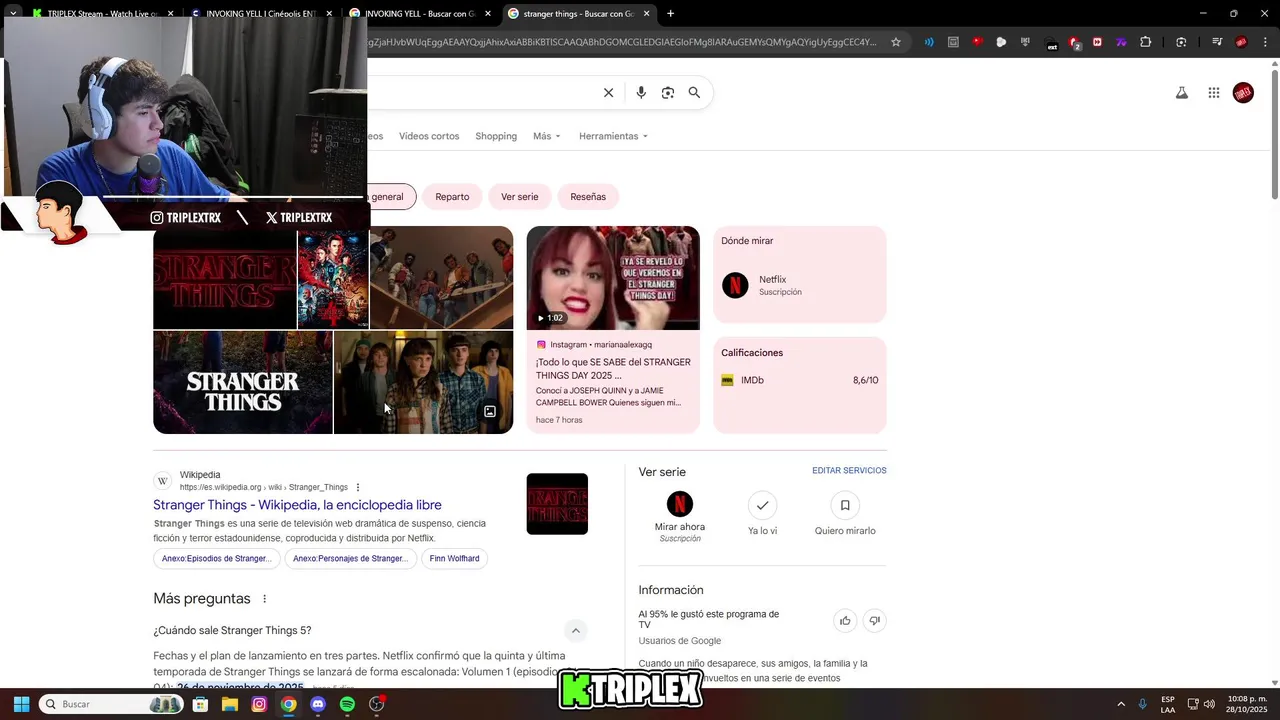Open Discord from the taskbar
This screenshot has width=1280, height=720.
(318, 704)
